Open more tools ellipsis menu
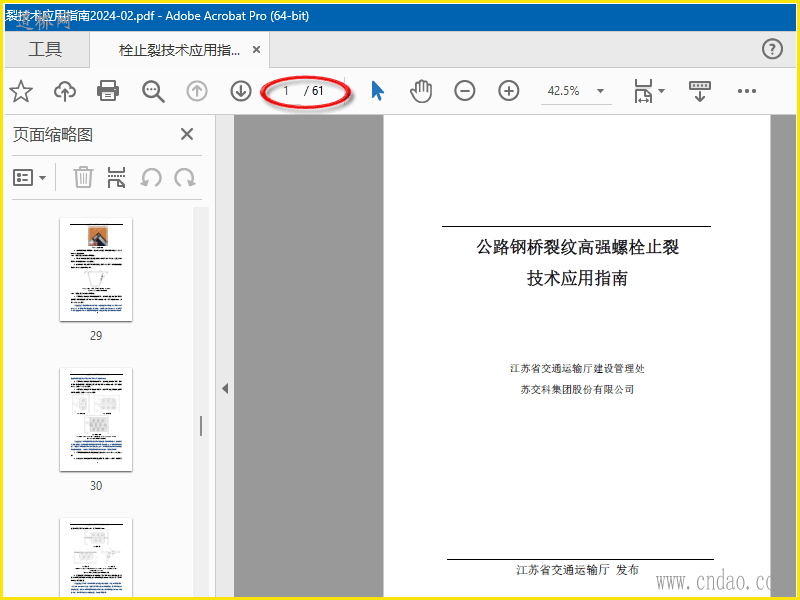 point(747,91)
